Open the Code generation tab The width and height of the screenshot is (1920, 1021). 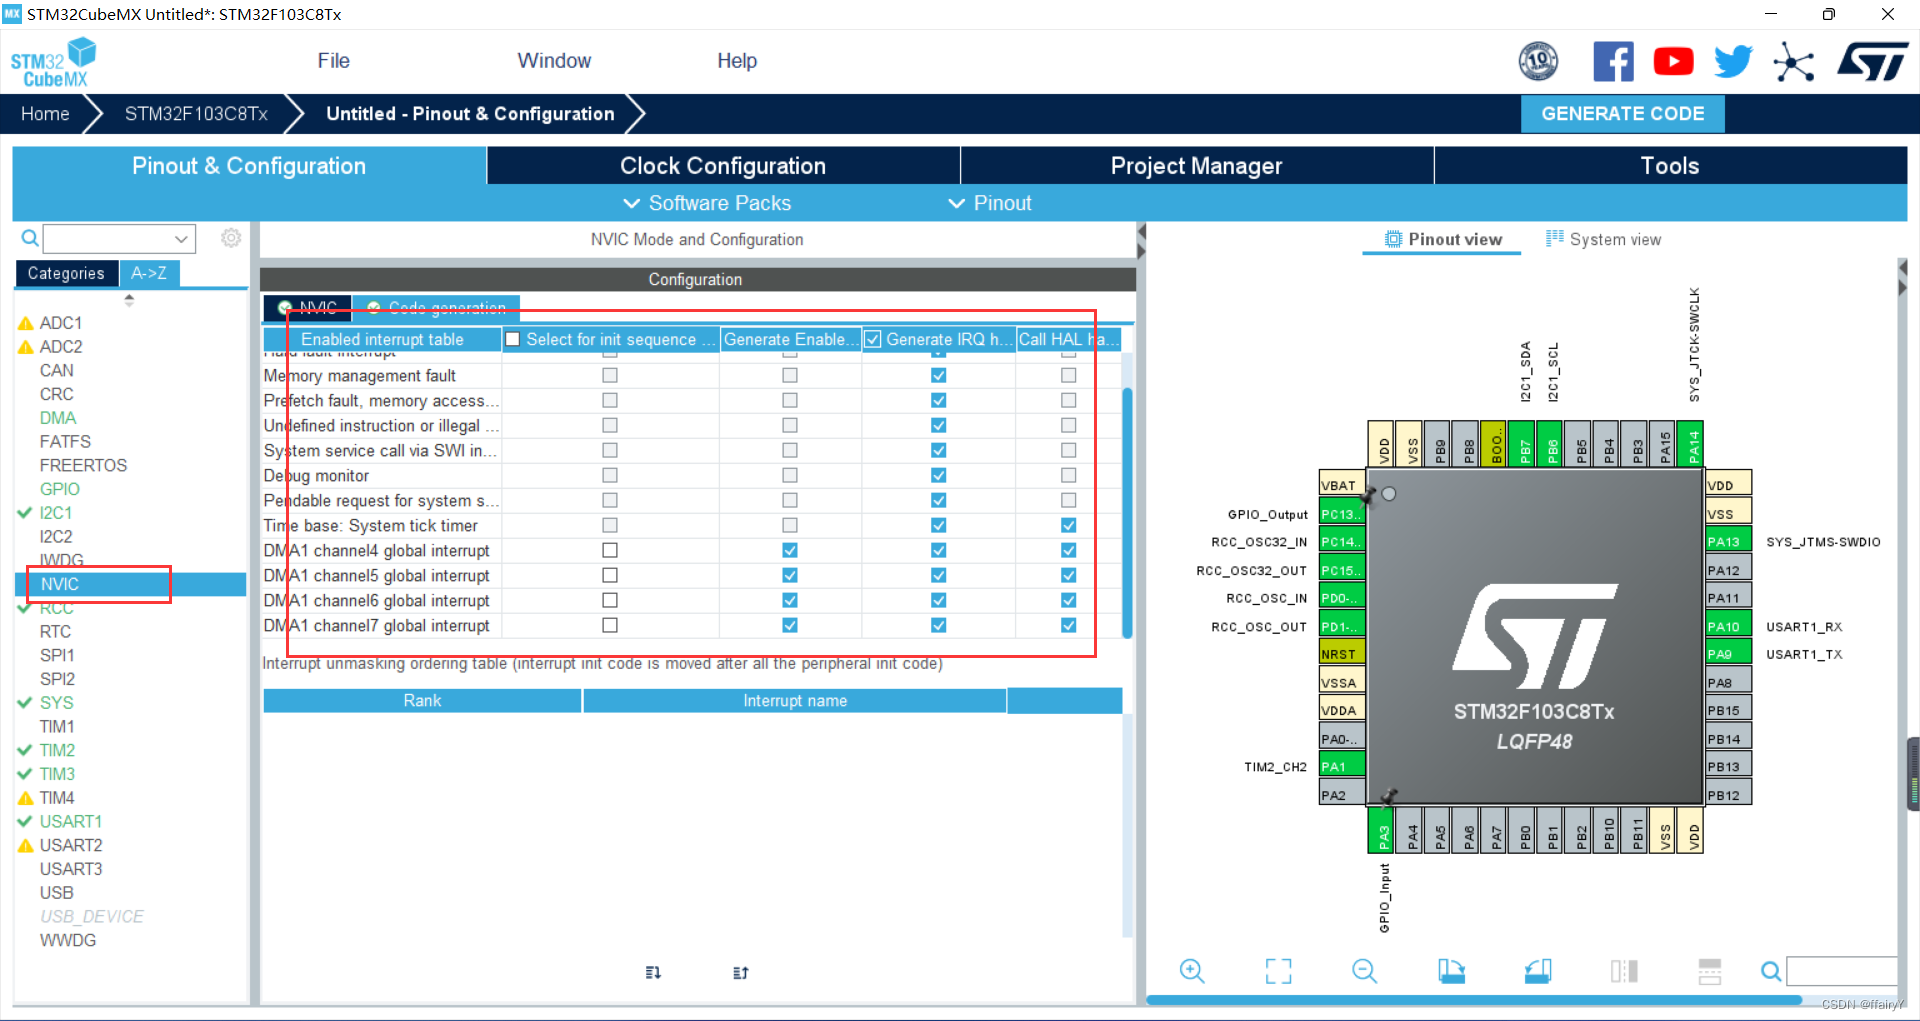point(437,308)
